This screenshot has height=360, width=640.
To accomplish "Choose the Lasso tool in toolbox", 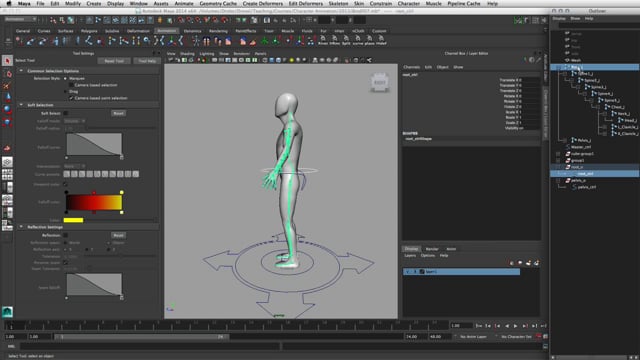I will [7, 73].
